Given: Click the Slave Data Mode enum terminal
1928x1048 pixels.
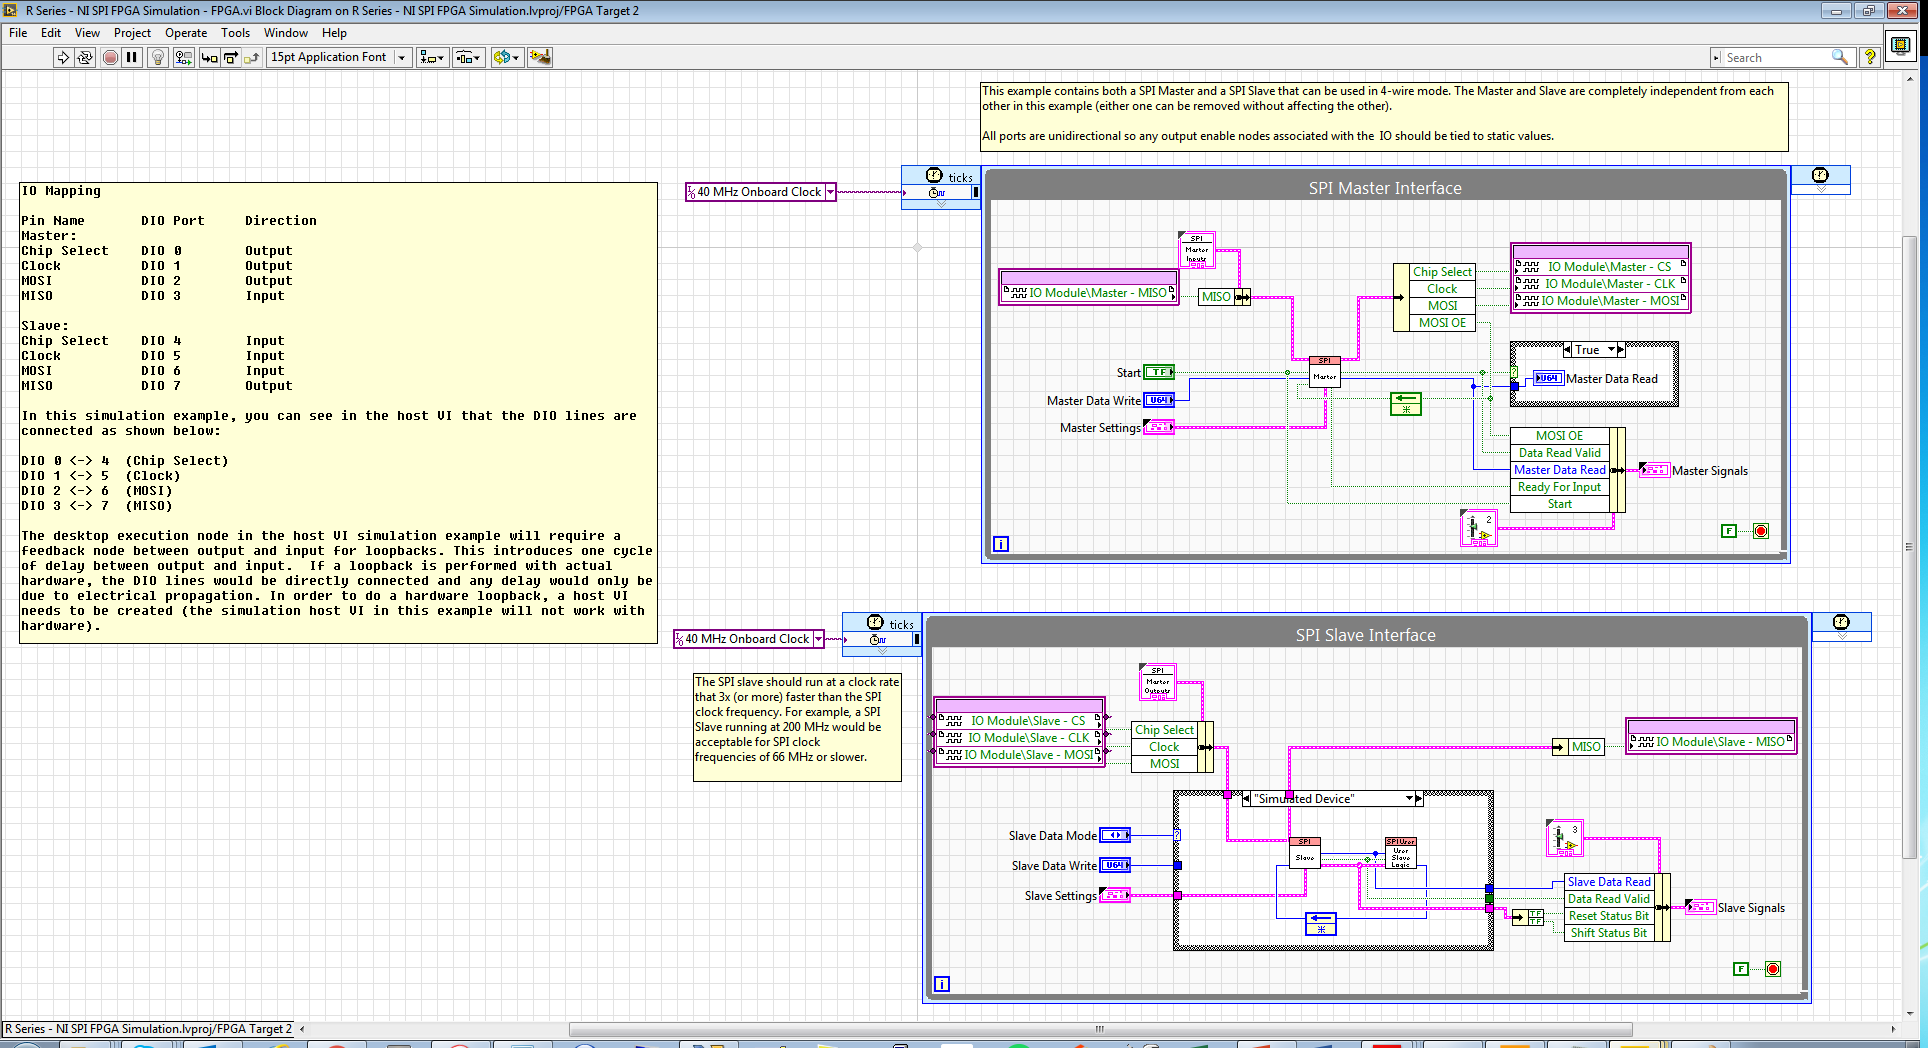Looking at the screenshot, I should click(x=1115, y=835).
